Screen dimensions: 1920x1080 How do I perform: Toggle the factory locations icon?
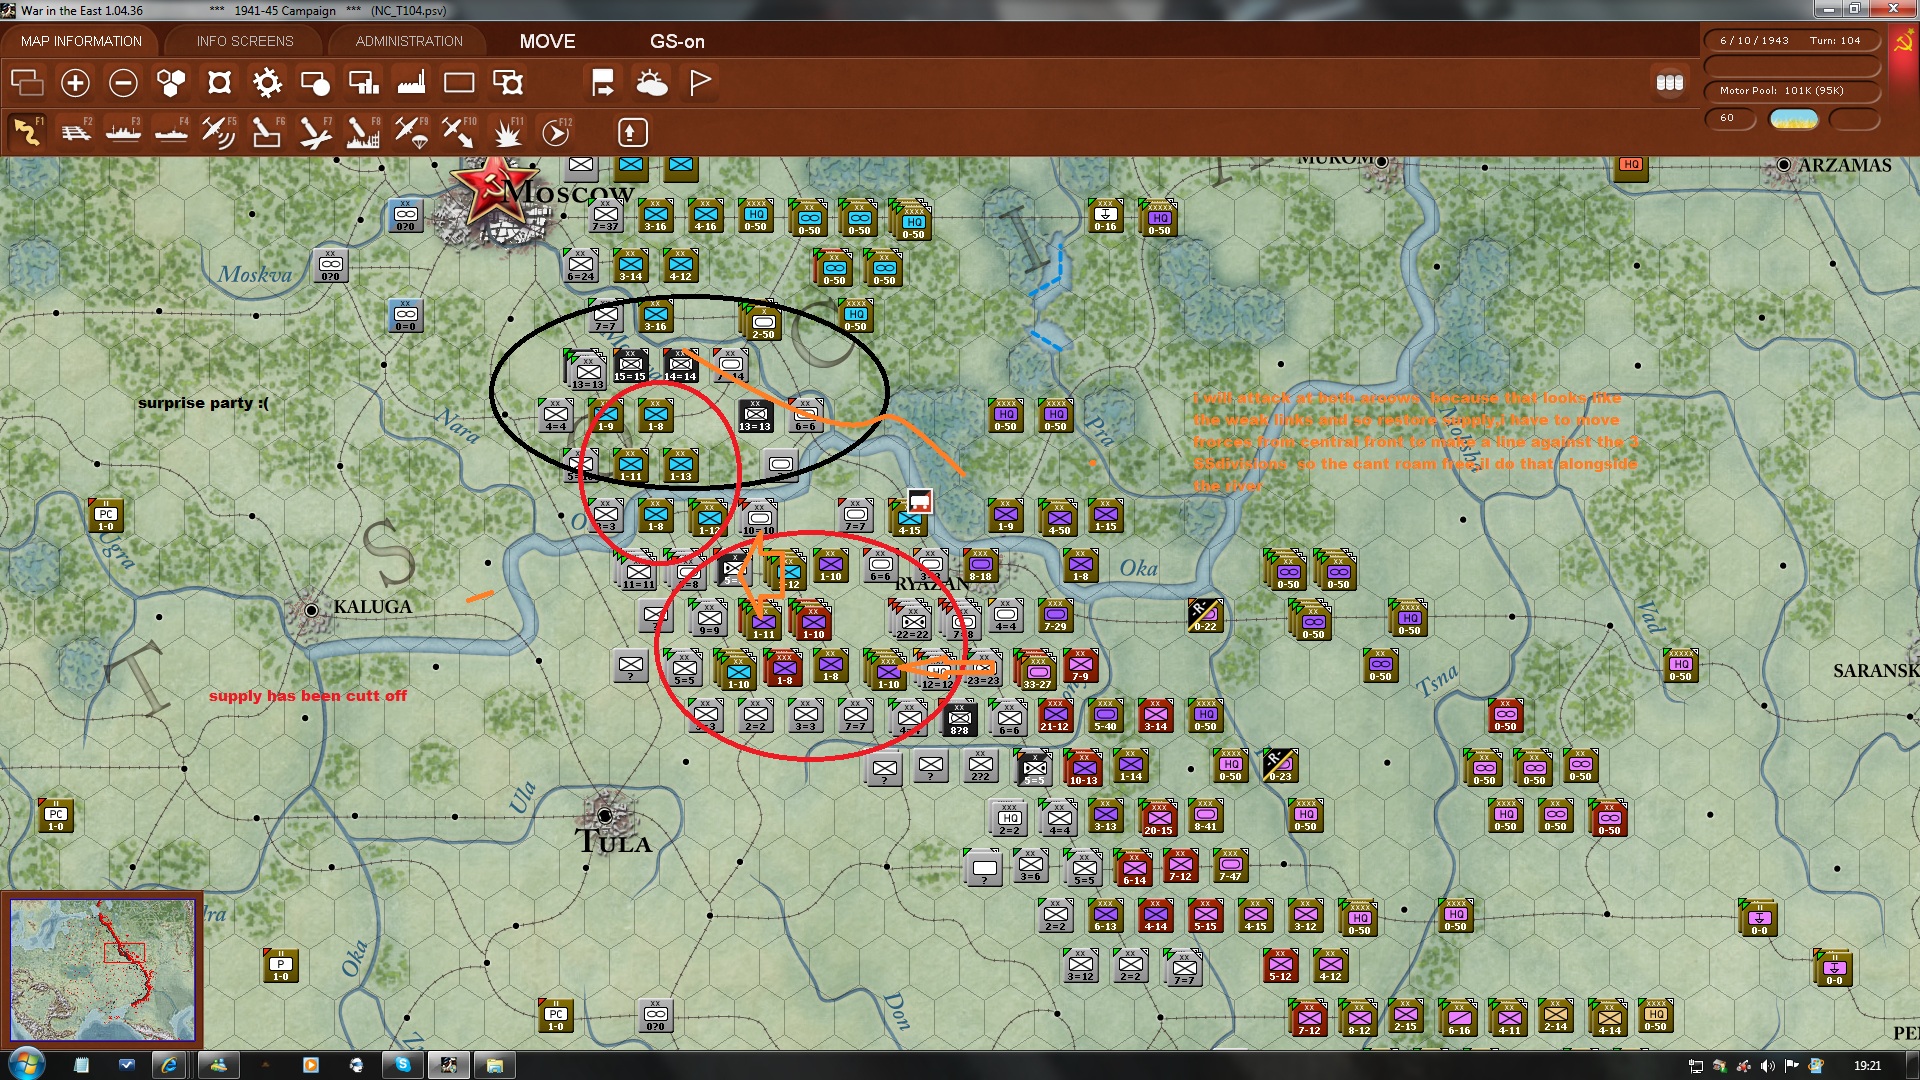(x=411, y=82)
